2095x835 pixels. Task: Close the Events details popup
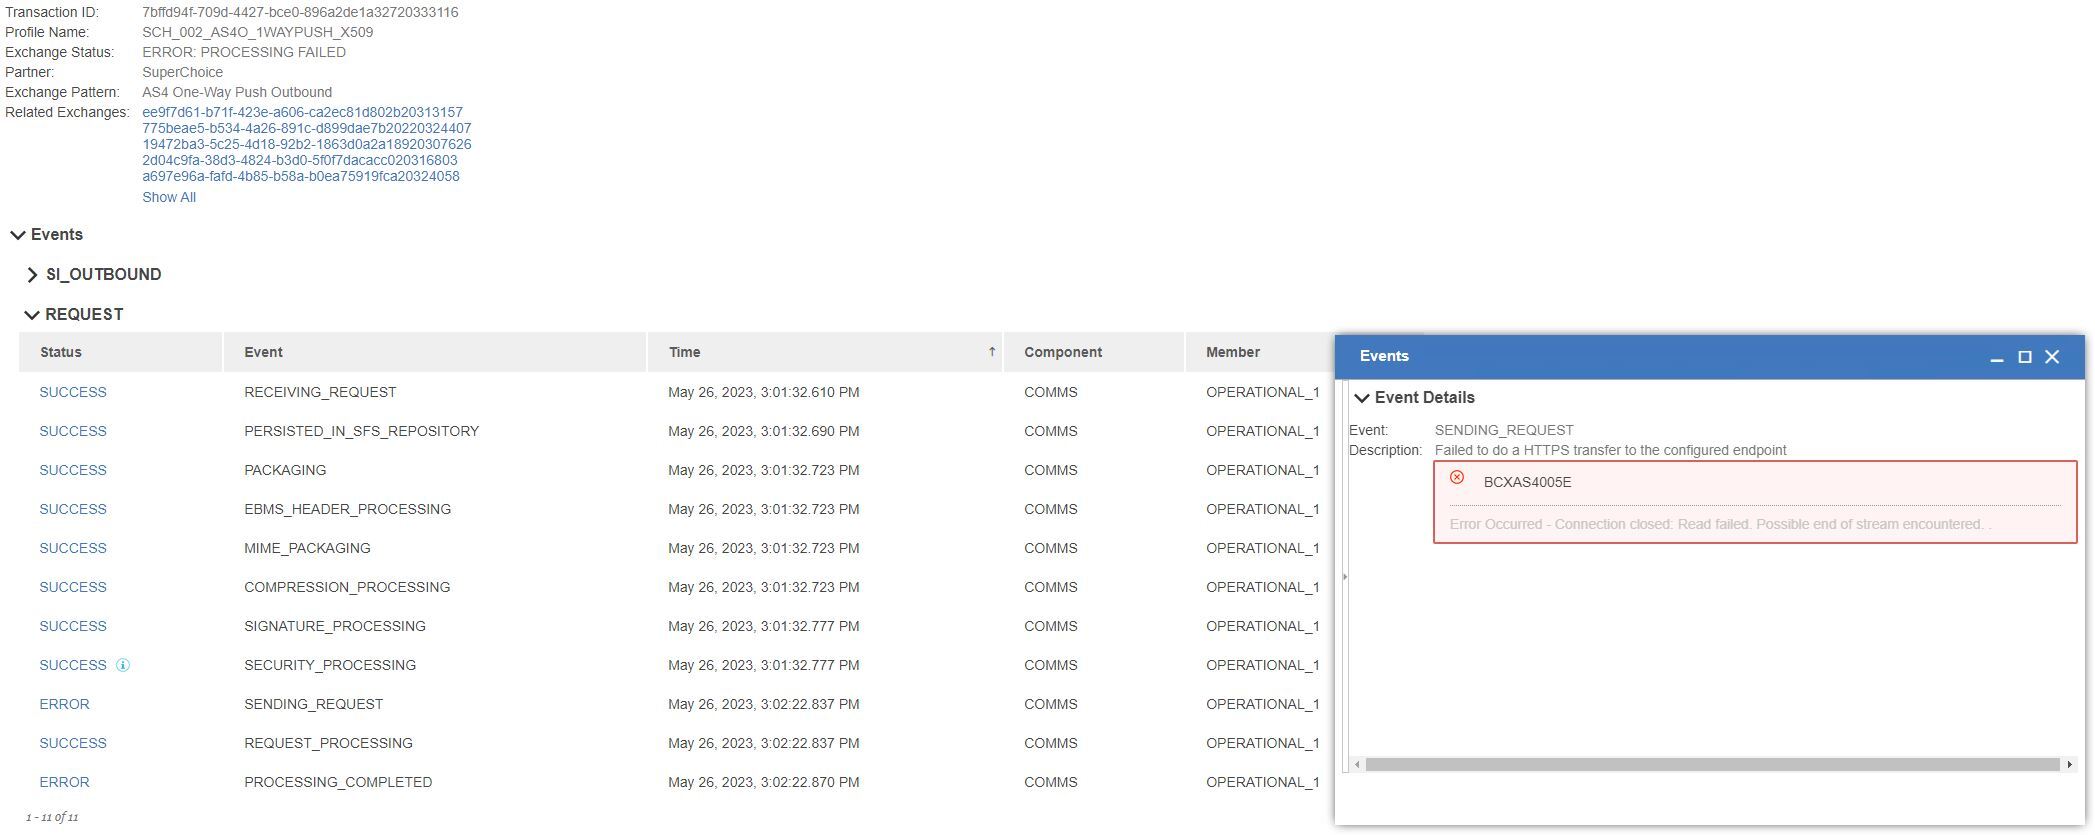[2052, 357]
